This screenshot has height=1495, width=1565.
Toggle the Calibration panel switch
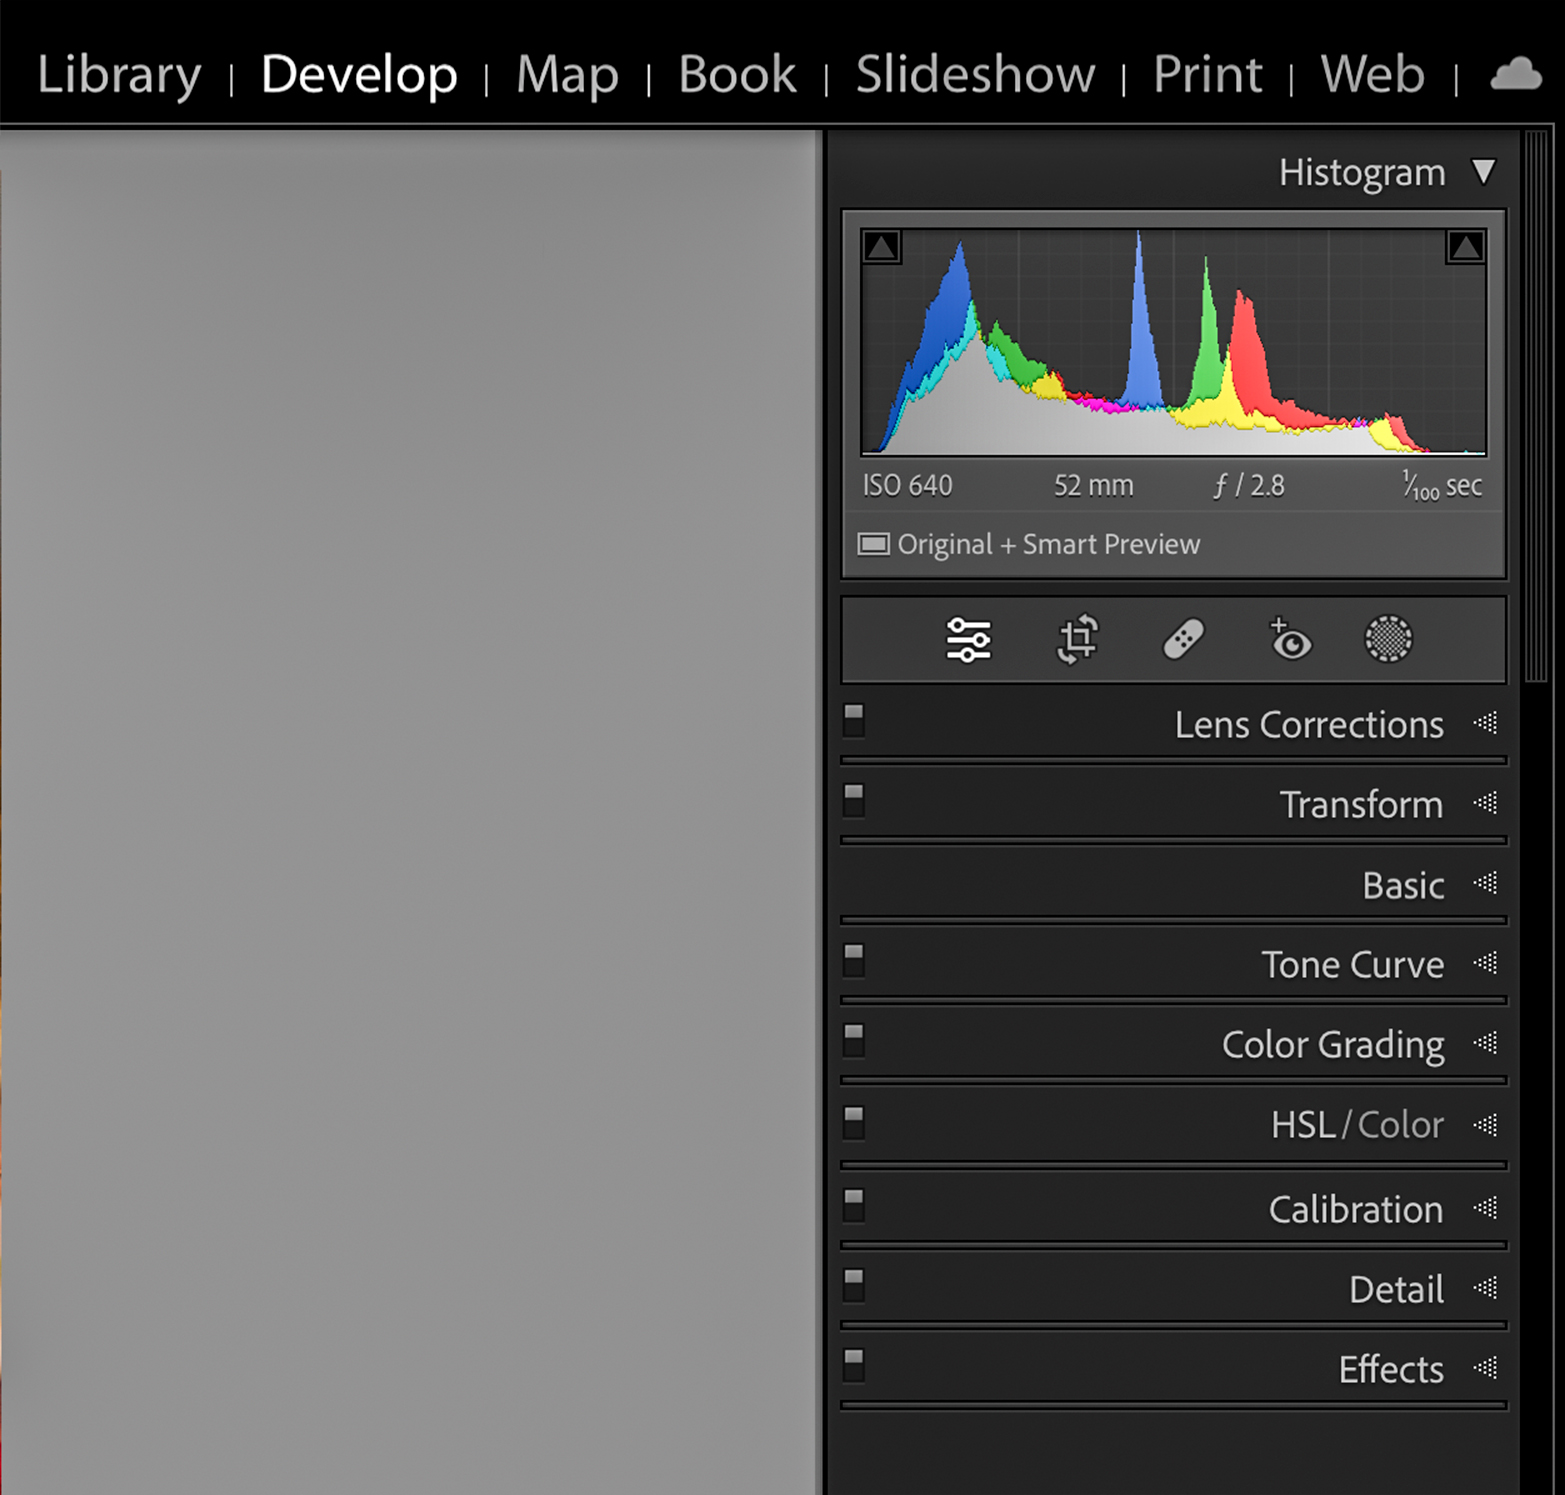(x=853, y=1205)
